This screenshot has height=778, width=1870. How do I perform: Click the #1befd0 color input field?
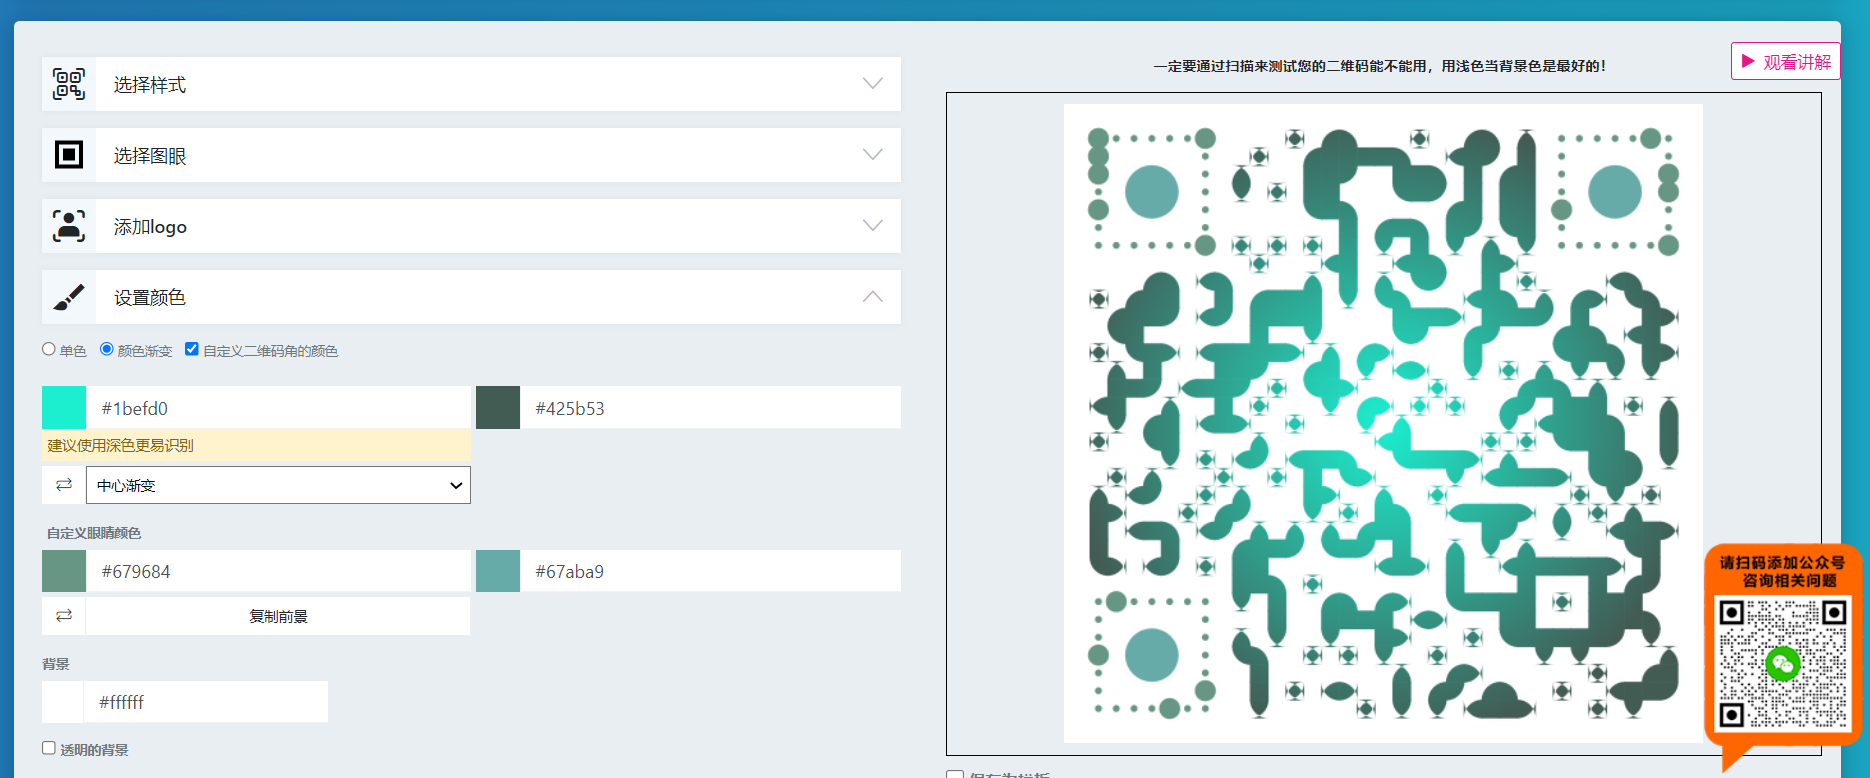coord(278,408)
